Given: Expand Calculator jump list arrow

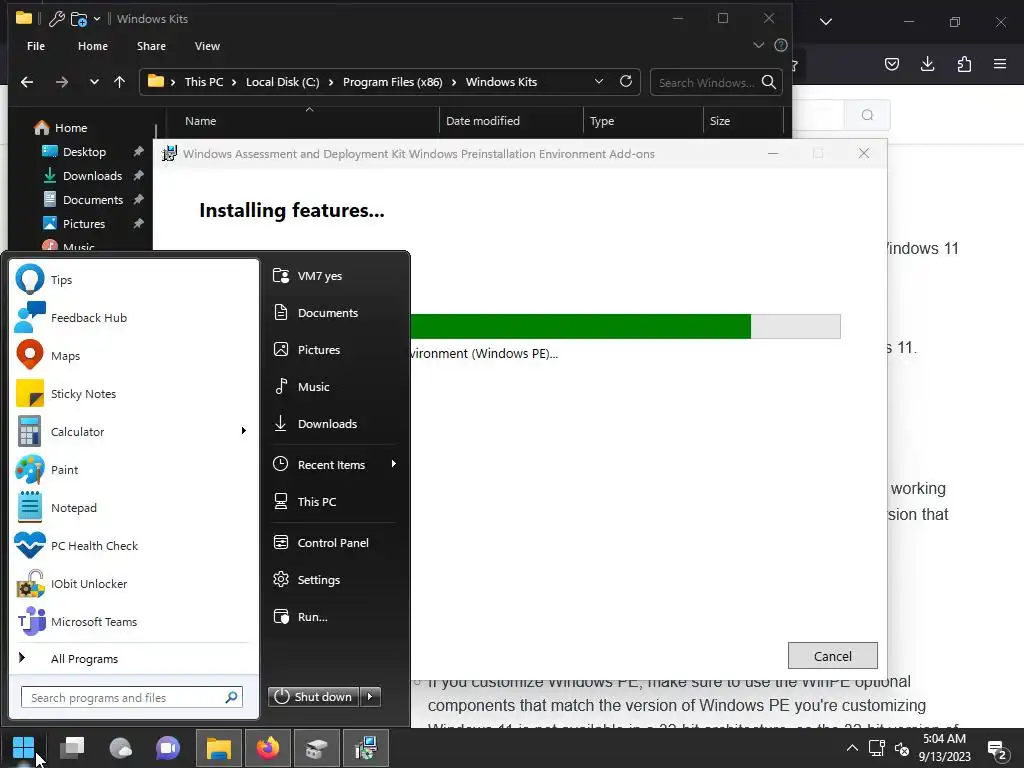Looking at the screenshot, I should [x=244, y=431].
